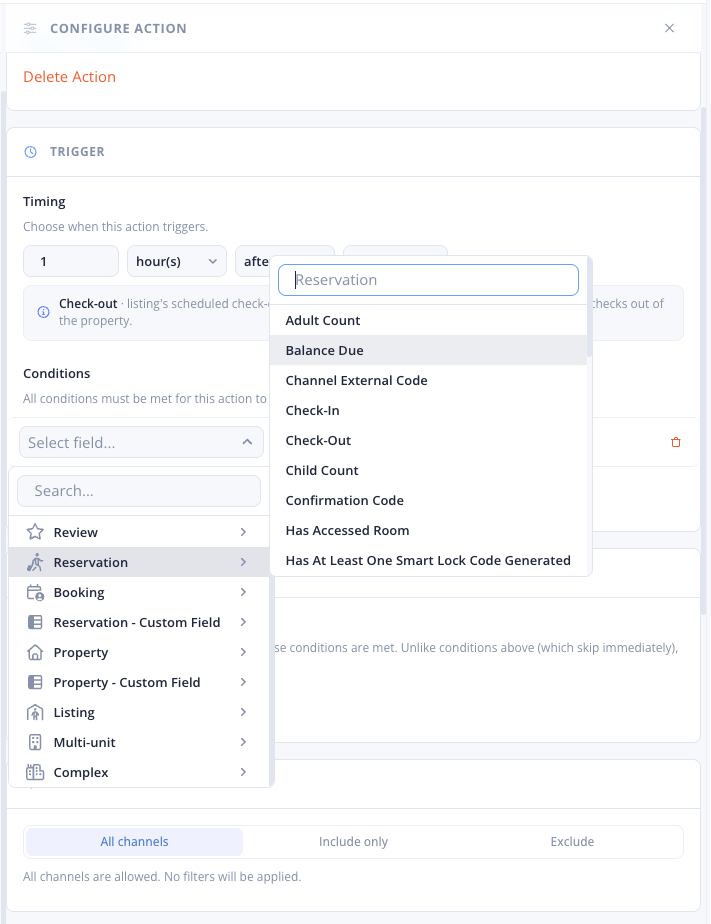
Task: Expand the Review submenu chevron
Action: point(243,532)
